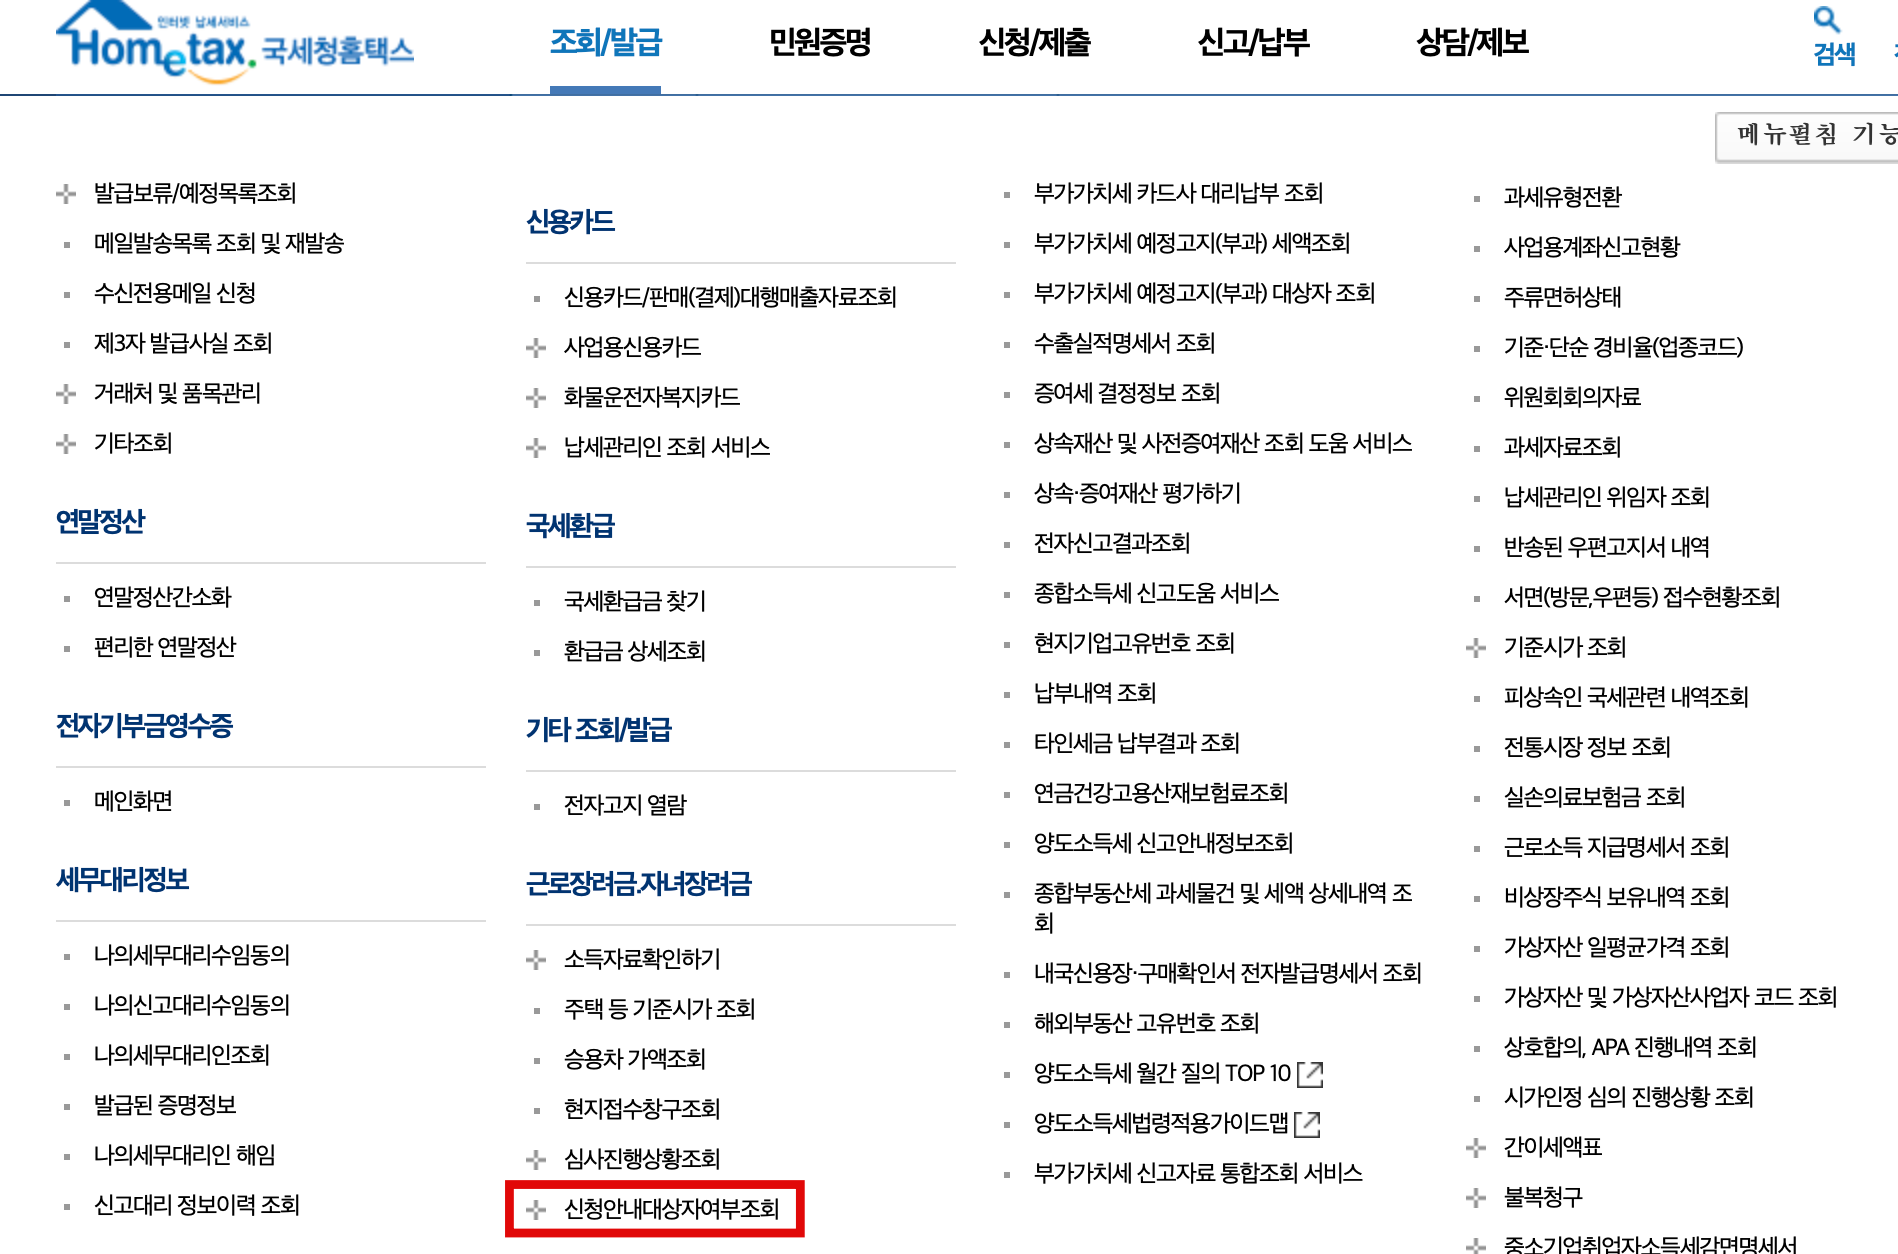
Task: Expand 기준시가 조회 submenu
Action: point(1477,648)
